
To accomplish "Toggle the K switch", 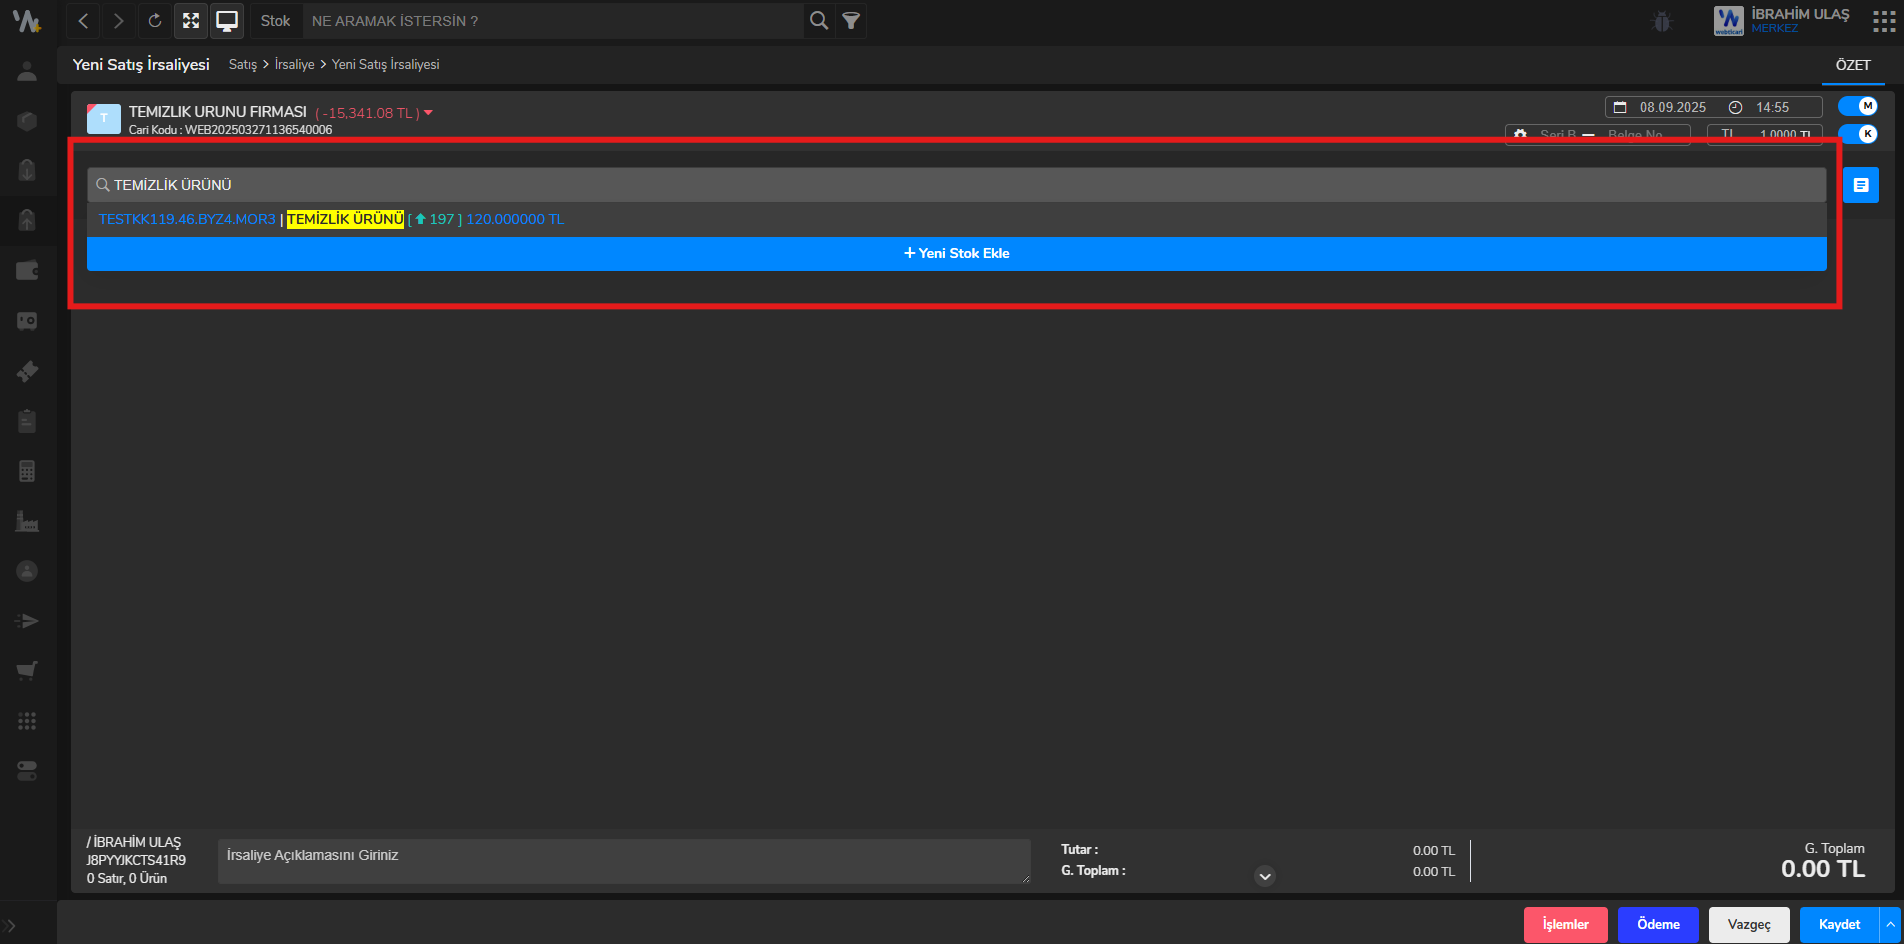I will pyautogui.click(x=1858, y=134).
